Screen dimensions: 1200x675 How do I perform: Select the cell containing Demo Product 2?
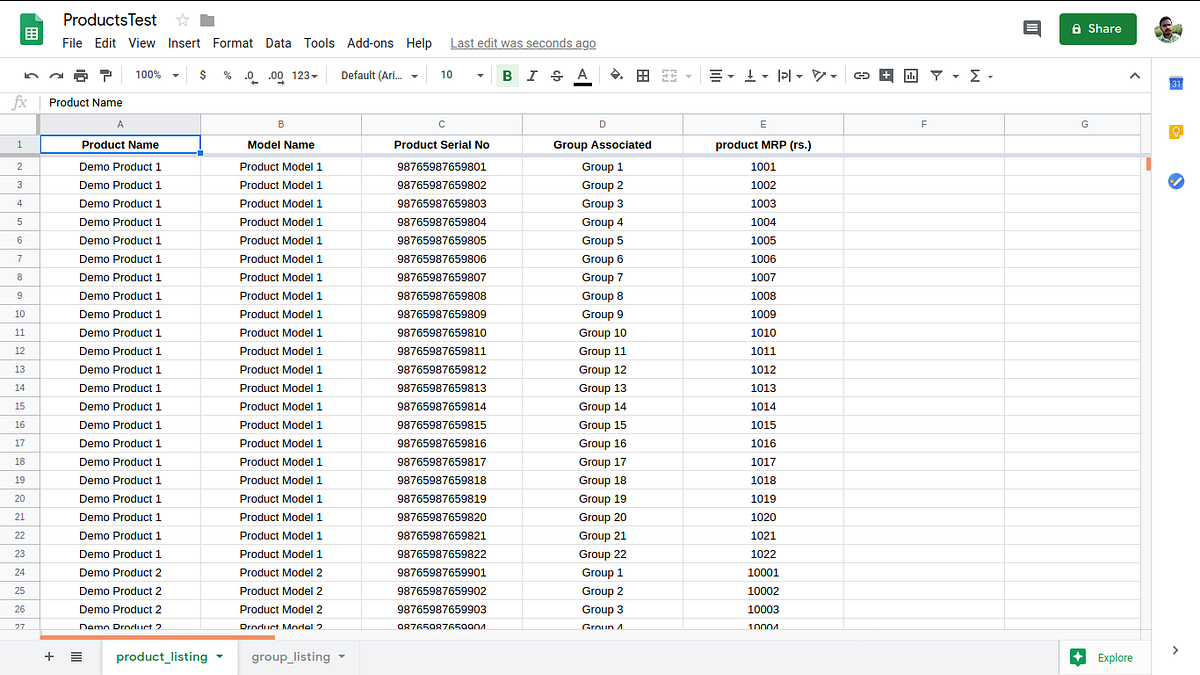[120, 572]
